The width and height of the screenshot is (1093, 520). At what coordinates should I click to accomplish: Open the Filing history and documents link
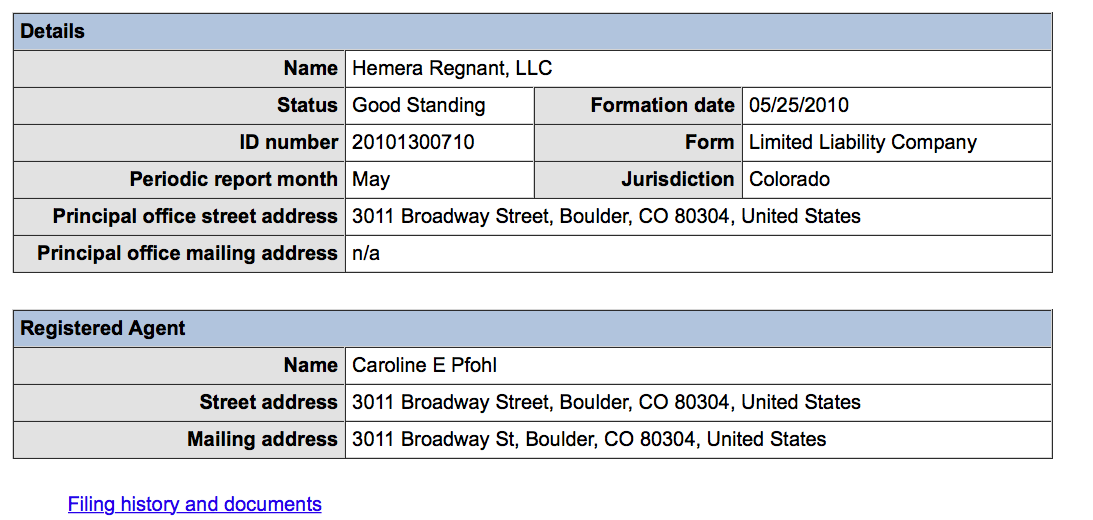pos(194,504)
